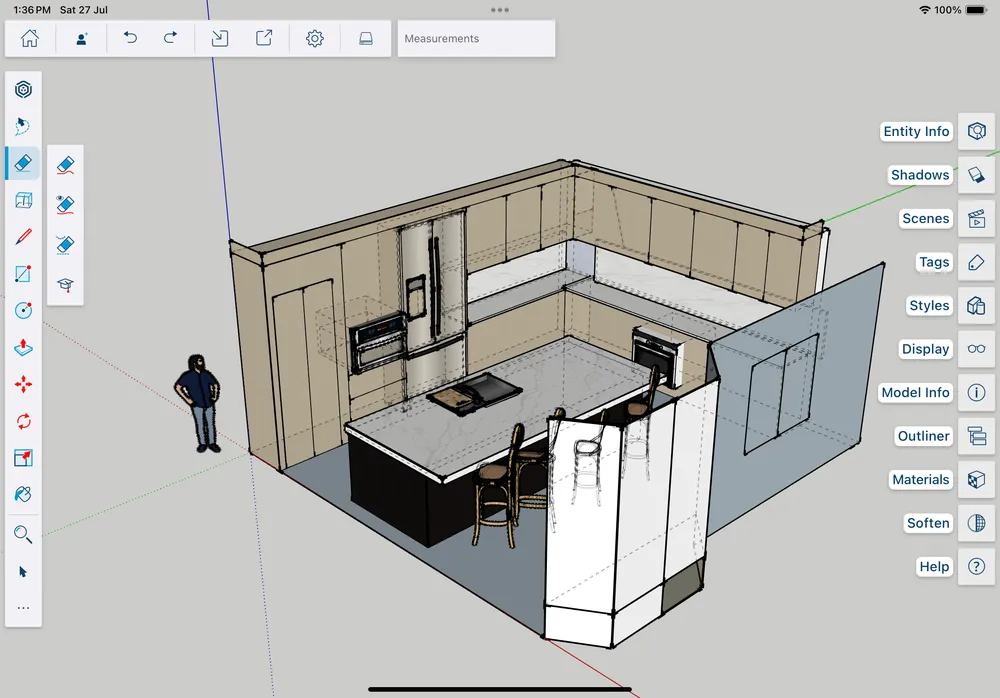Select the Eraser tool in left toolbar

click(23, 163)
